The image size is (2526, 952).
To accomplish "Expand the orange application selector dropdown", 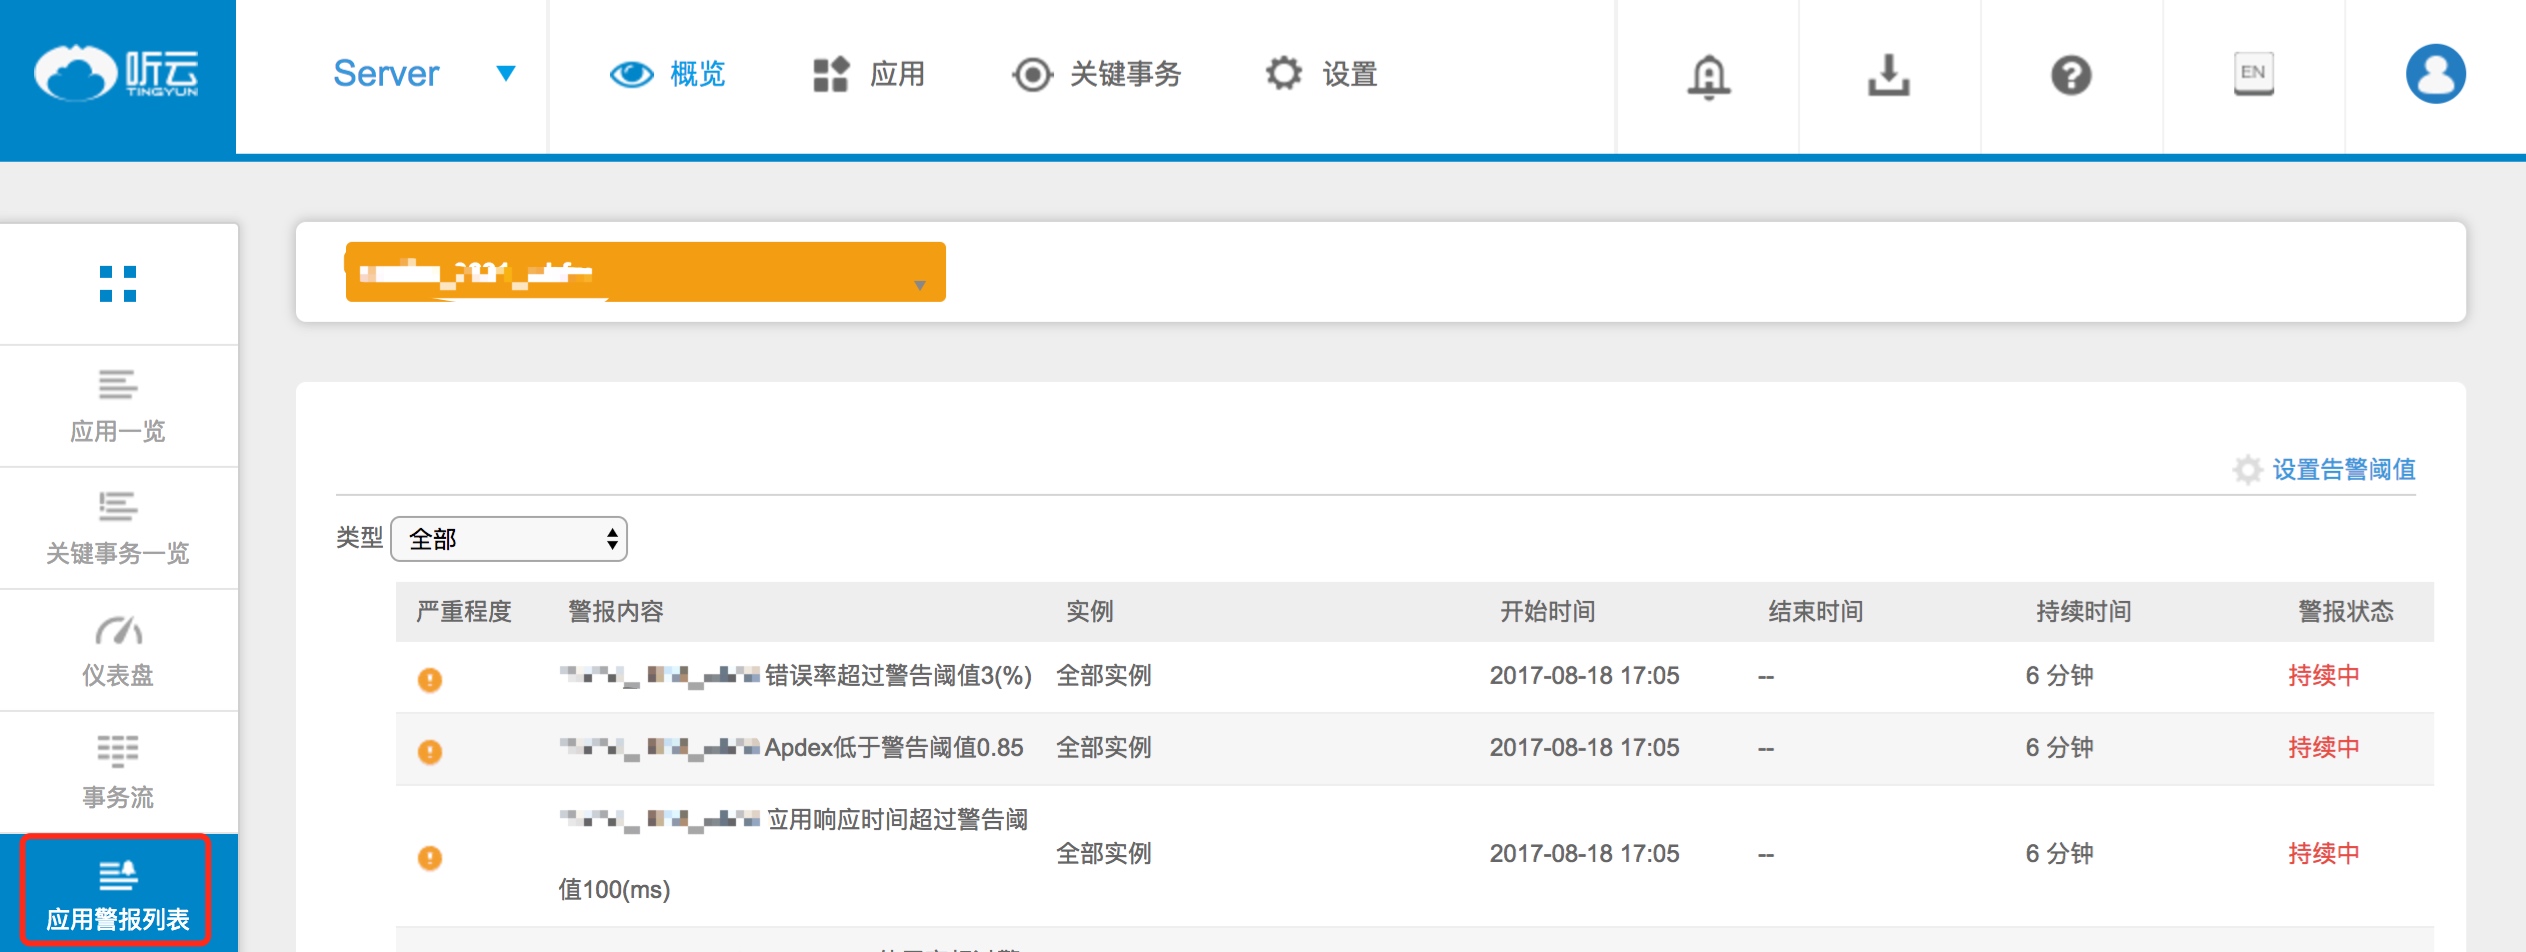I will click(x=645, y=272).
